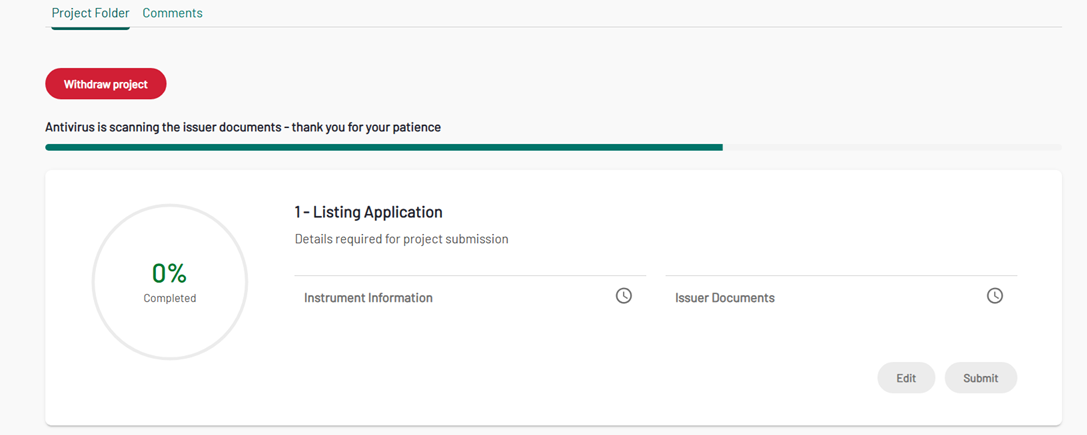Select the Issuer Documents label
This screenshot has height=435, width=1087.
click(724, 298)
